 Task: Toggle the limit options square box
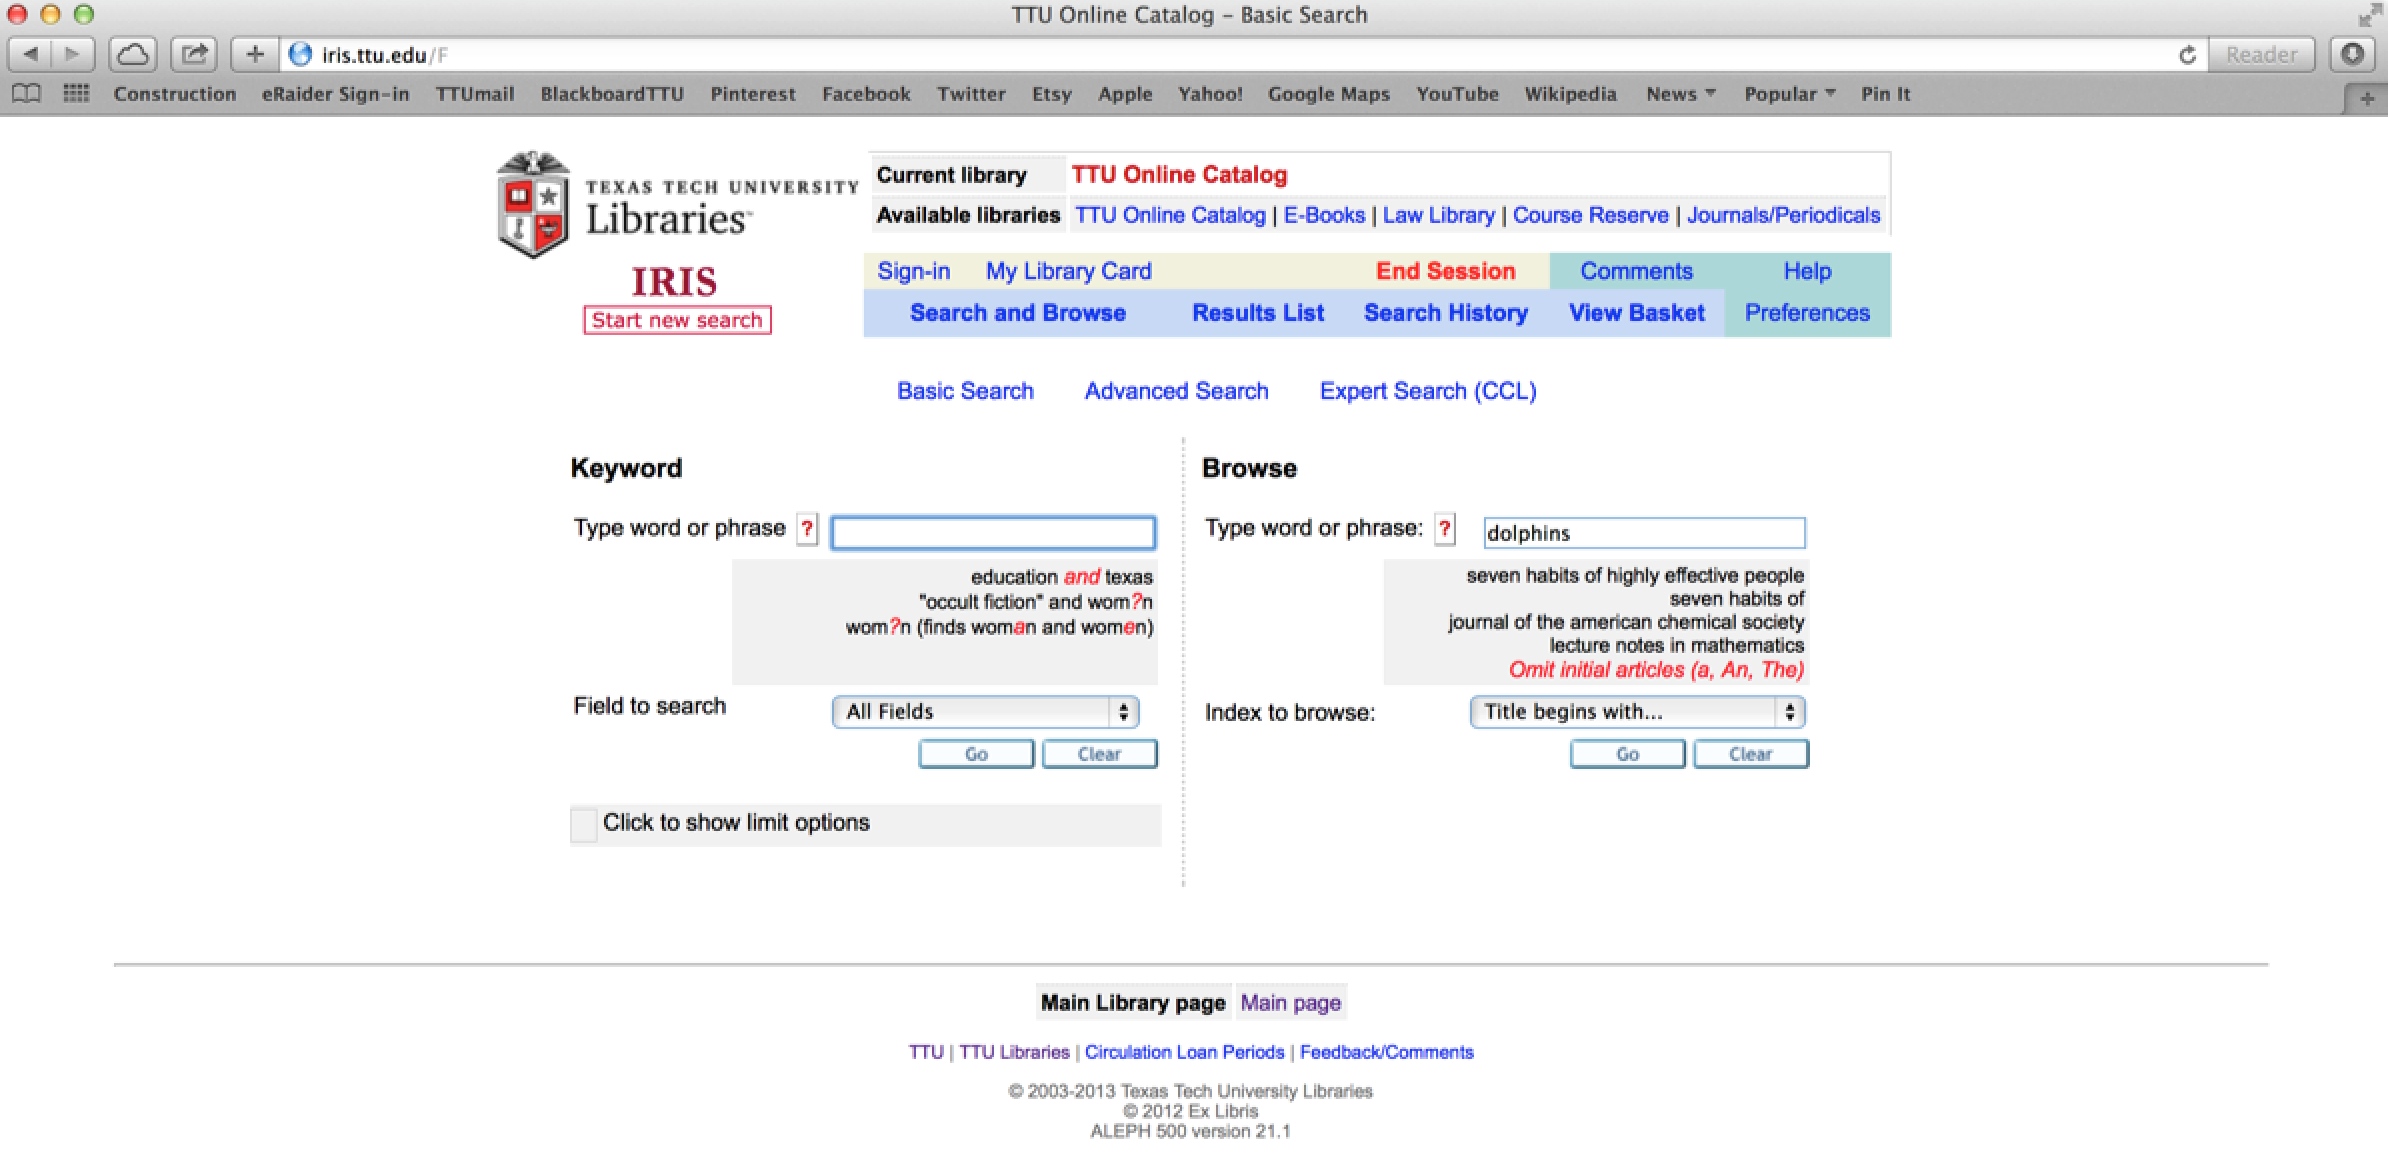584,825
